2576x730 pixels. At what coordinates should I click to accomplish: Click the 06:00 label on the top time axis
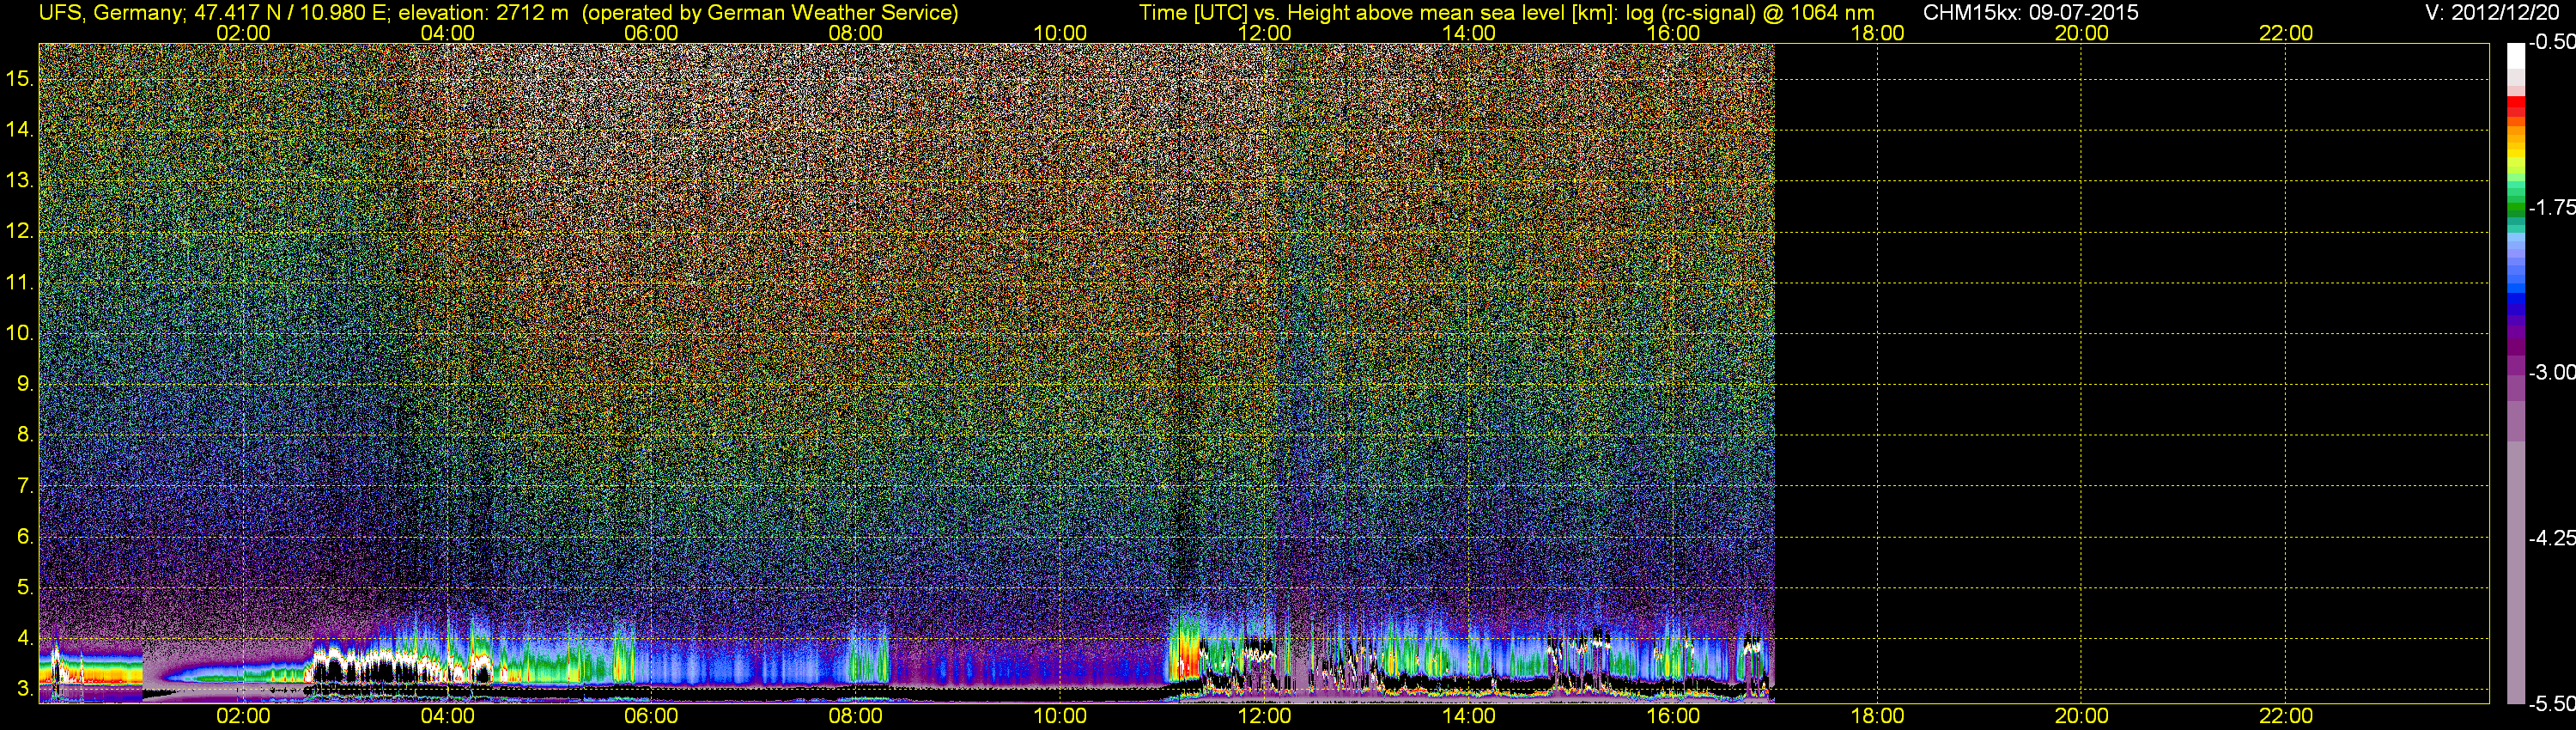pos(651,33)
